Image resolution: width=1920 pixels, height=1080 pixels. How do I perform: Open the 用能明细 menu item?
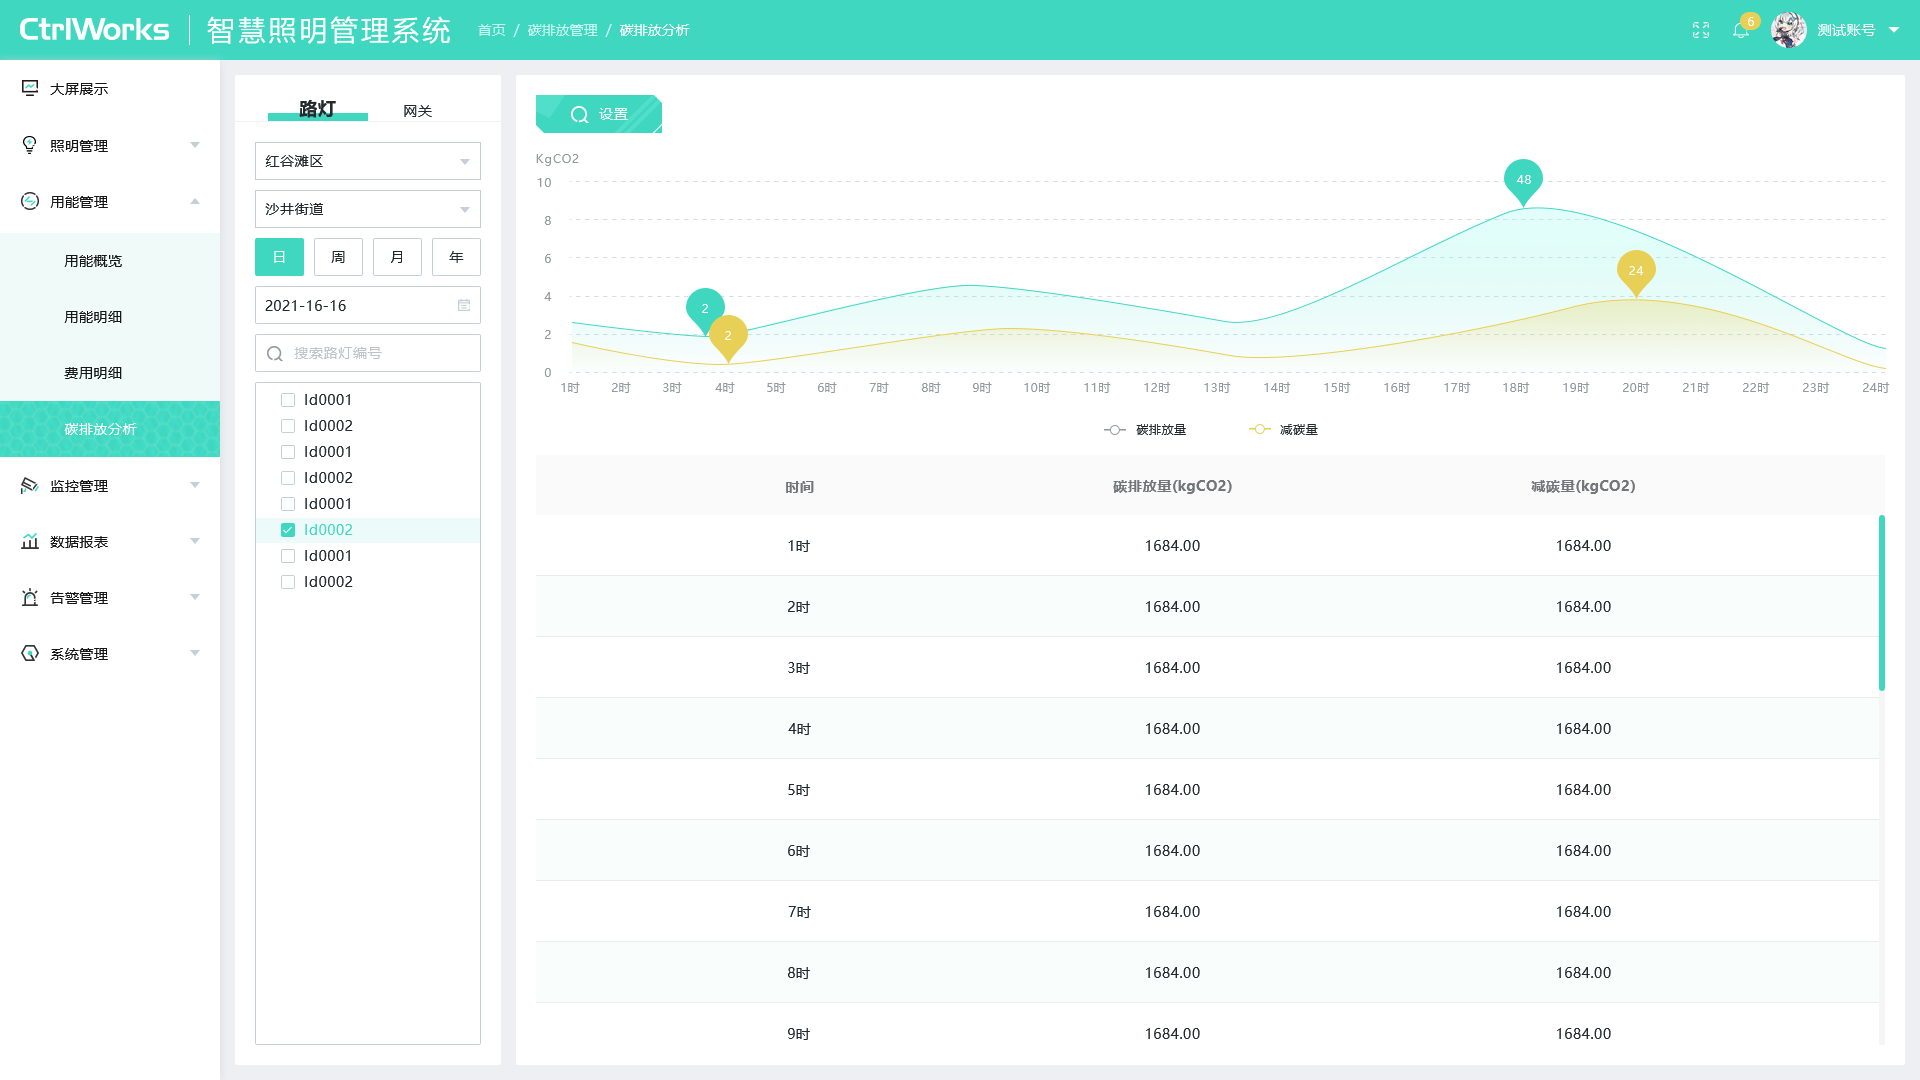coord(93,317)
